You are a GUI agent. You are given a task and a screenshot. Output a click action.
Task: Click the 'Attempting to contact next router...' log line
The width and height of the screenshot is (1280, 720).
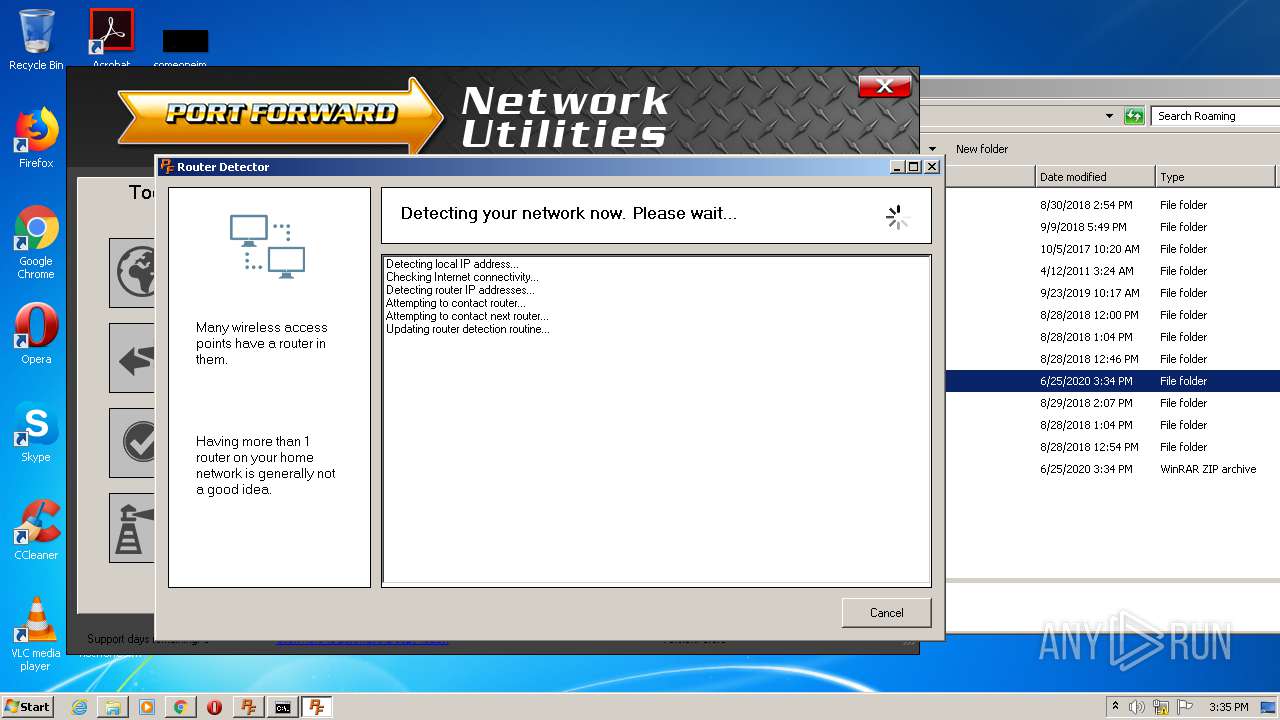[x=467, y=316]
